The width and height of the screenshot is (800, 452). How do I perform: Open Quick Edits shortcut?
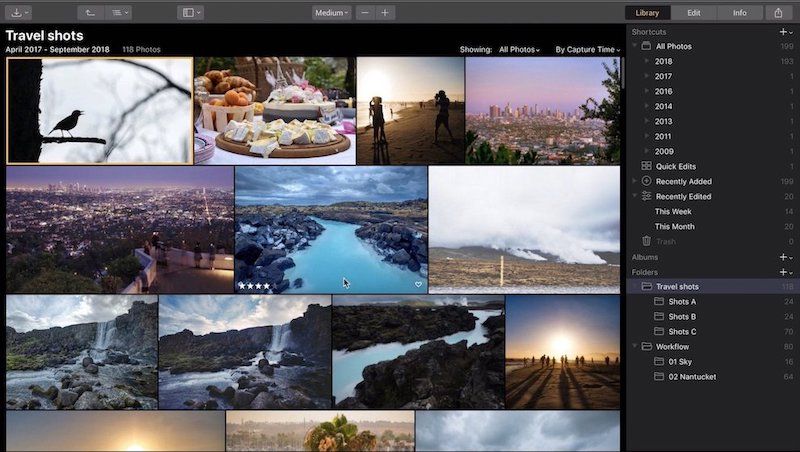coord(675,166)
